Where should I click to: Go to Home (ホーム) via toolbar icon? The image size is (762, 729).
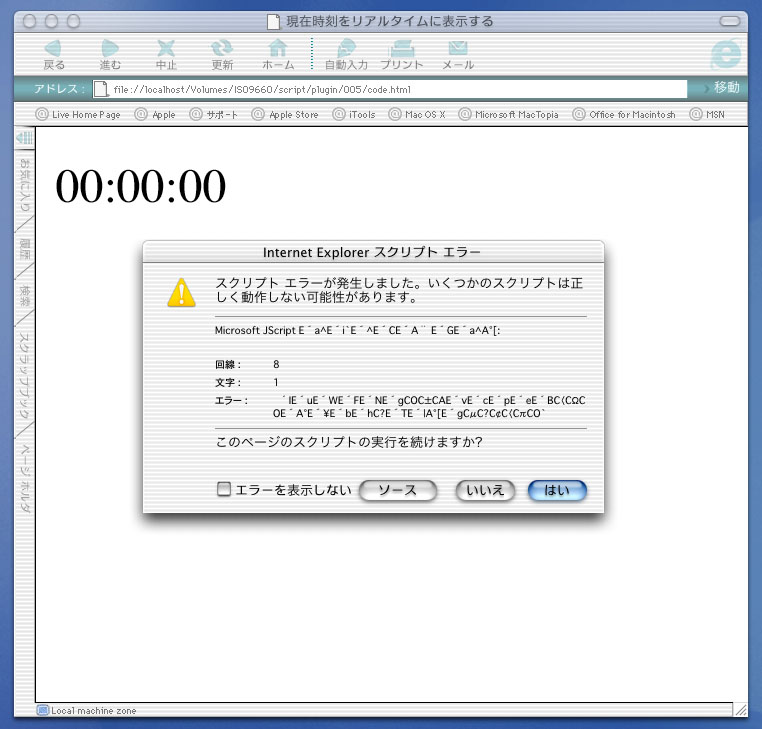click(x=278, y=48)
